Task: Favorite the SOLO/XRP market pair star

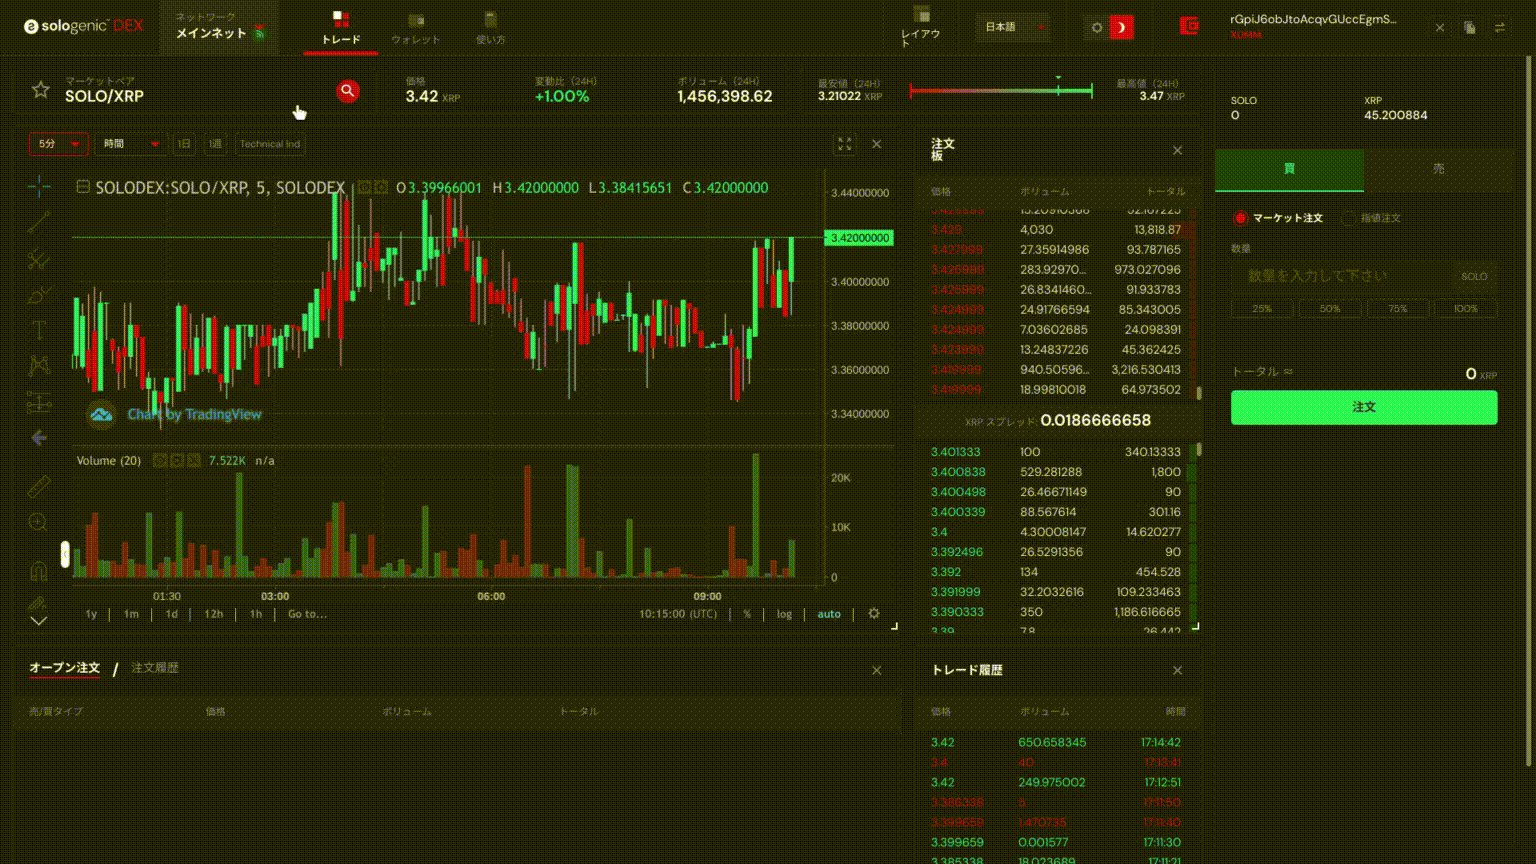Action: pos(40,90)
